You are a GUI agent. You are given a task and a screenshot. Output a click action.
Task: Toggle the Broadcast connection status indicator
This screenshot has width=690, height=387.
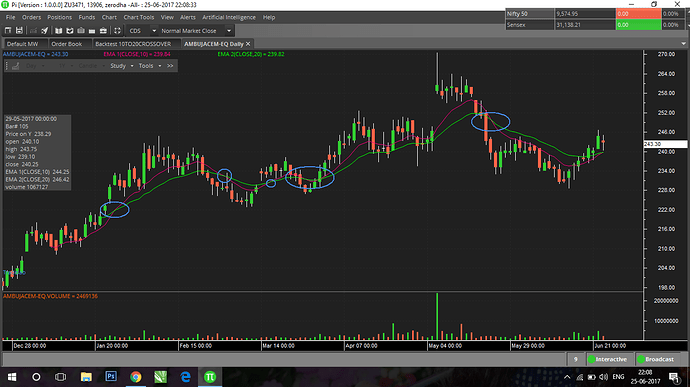(x=656, y=359)
